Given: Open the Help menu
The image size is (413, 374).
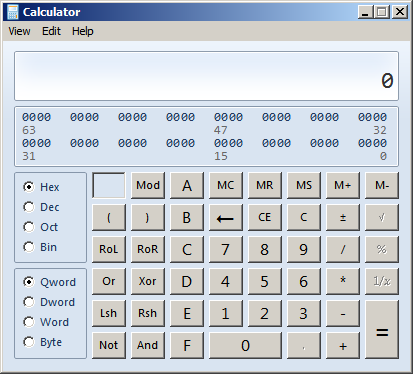Looking at the screenshot, I should click(x=83, y=31).
